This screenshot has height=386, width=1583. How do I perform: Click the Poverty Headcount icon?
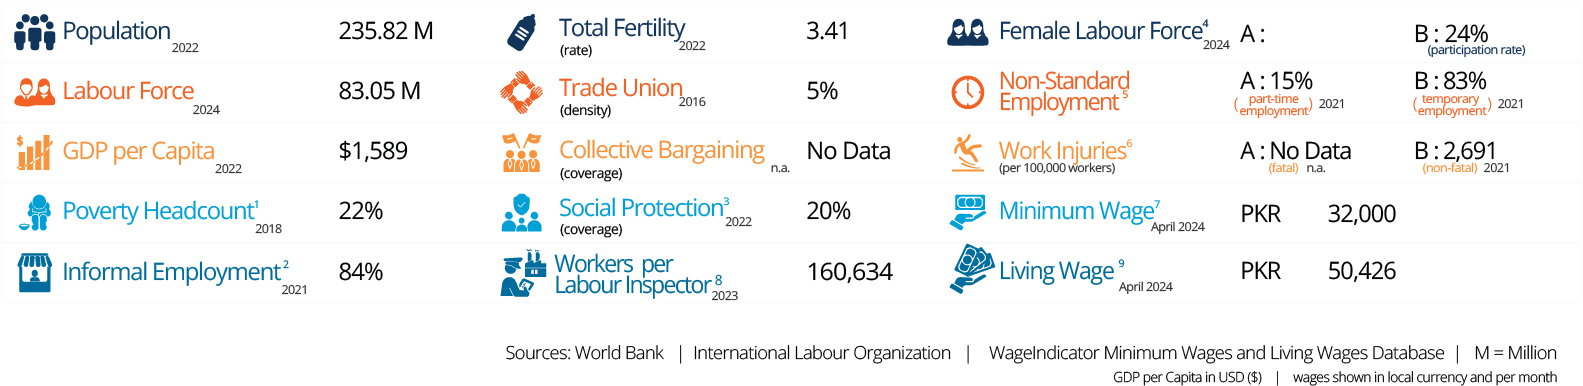37,212
